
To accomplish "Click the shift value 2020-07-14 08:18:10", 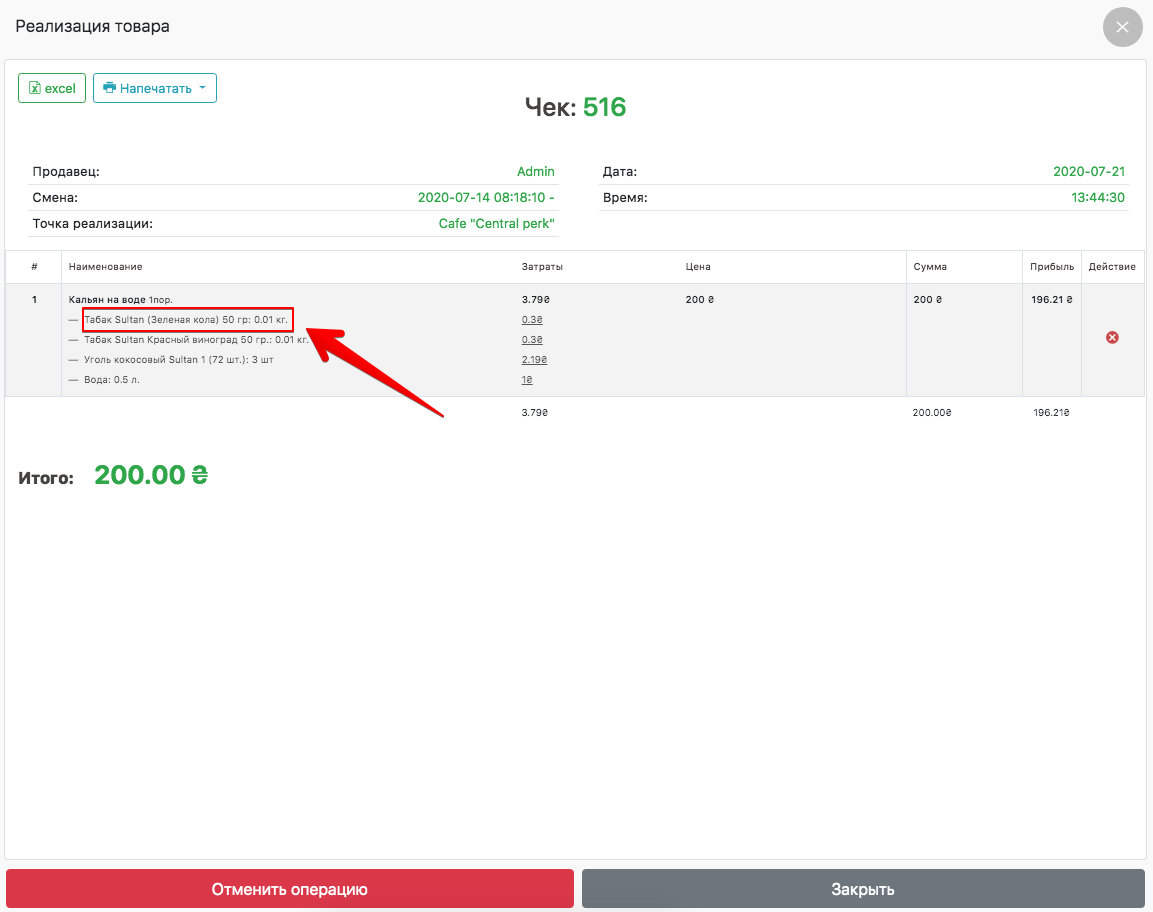I will coord(485,198).
